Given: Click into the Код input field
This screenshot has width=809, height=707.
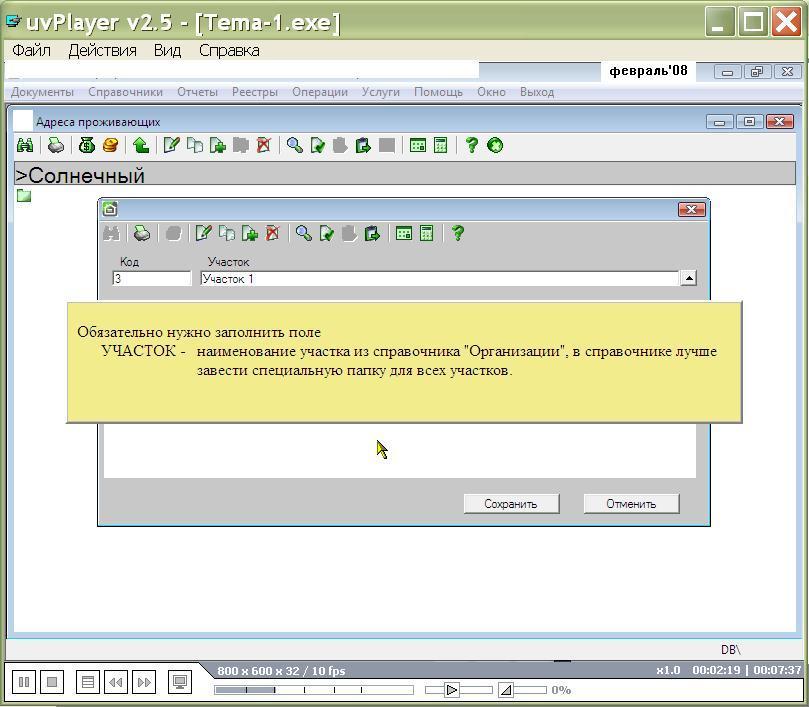Looking at the screenshot, I should (152, 279).
